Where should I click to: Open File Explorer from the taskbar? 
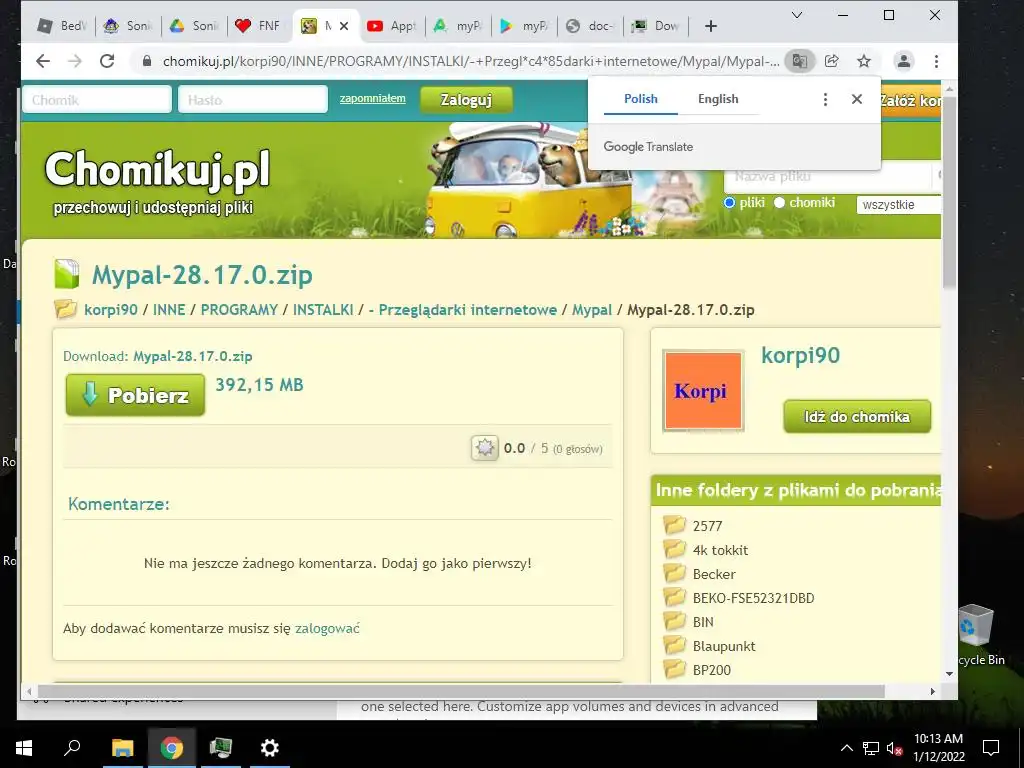click(122, 748)
